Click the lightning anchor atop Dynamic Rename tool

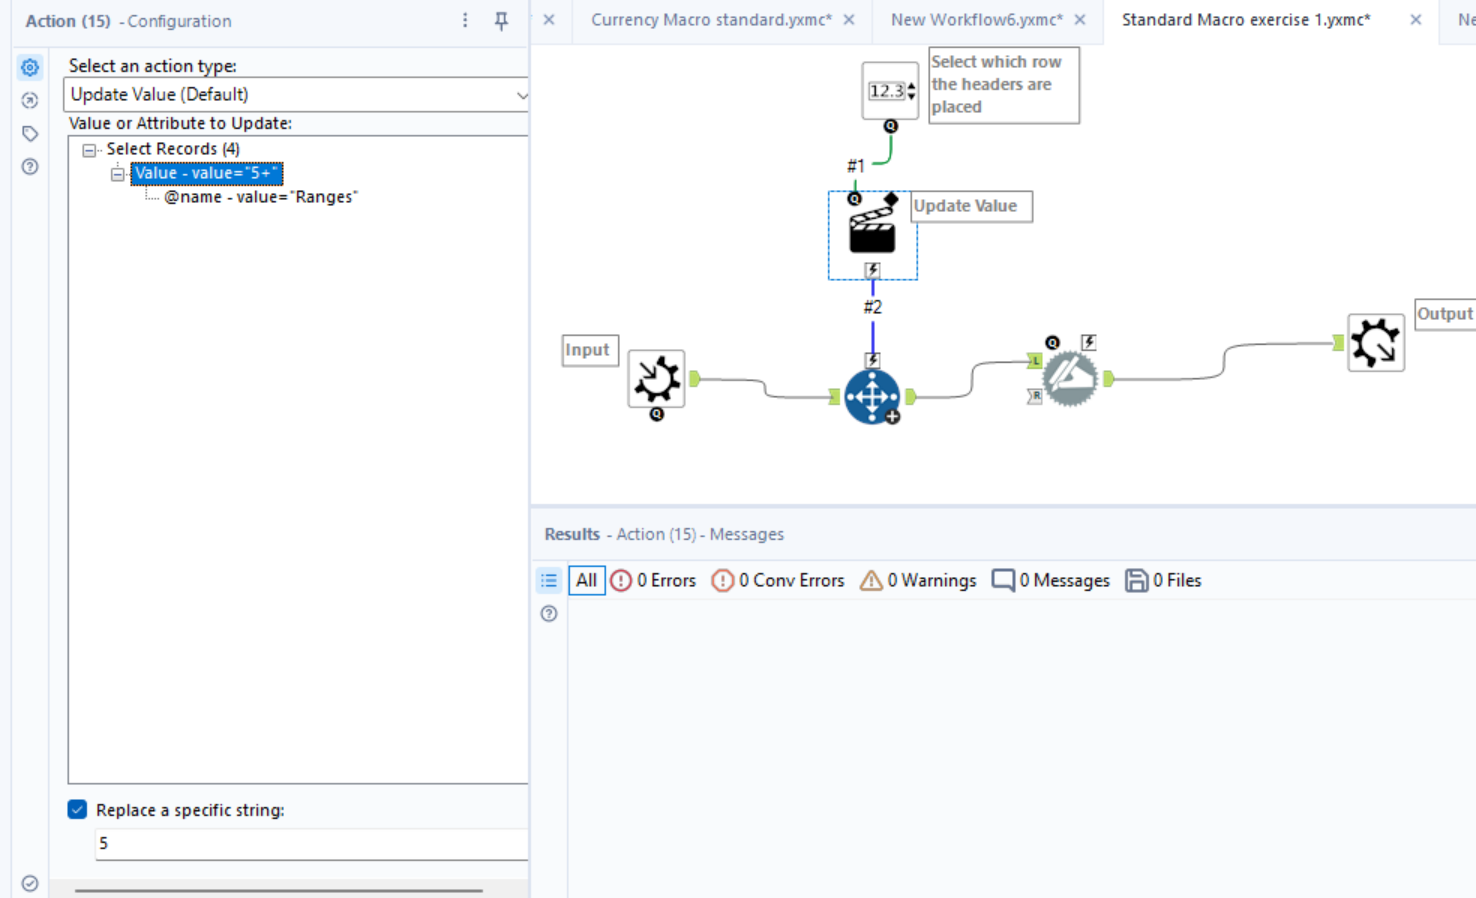click(x=1089, y=342)
